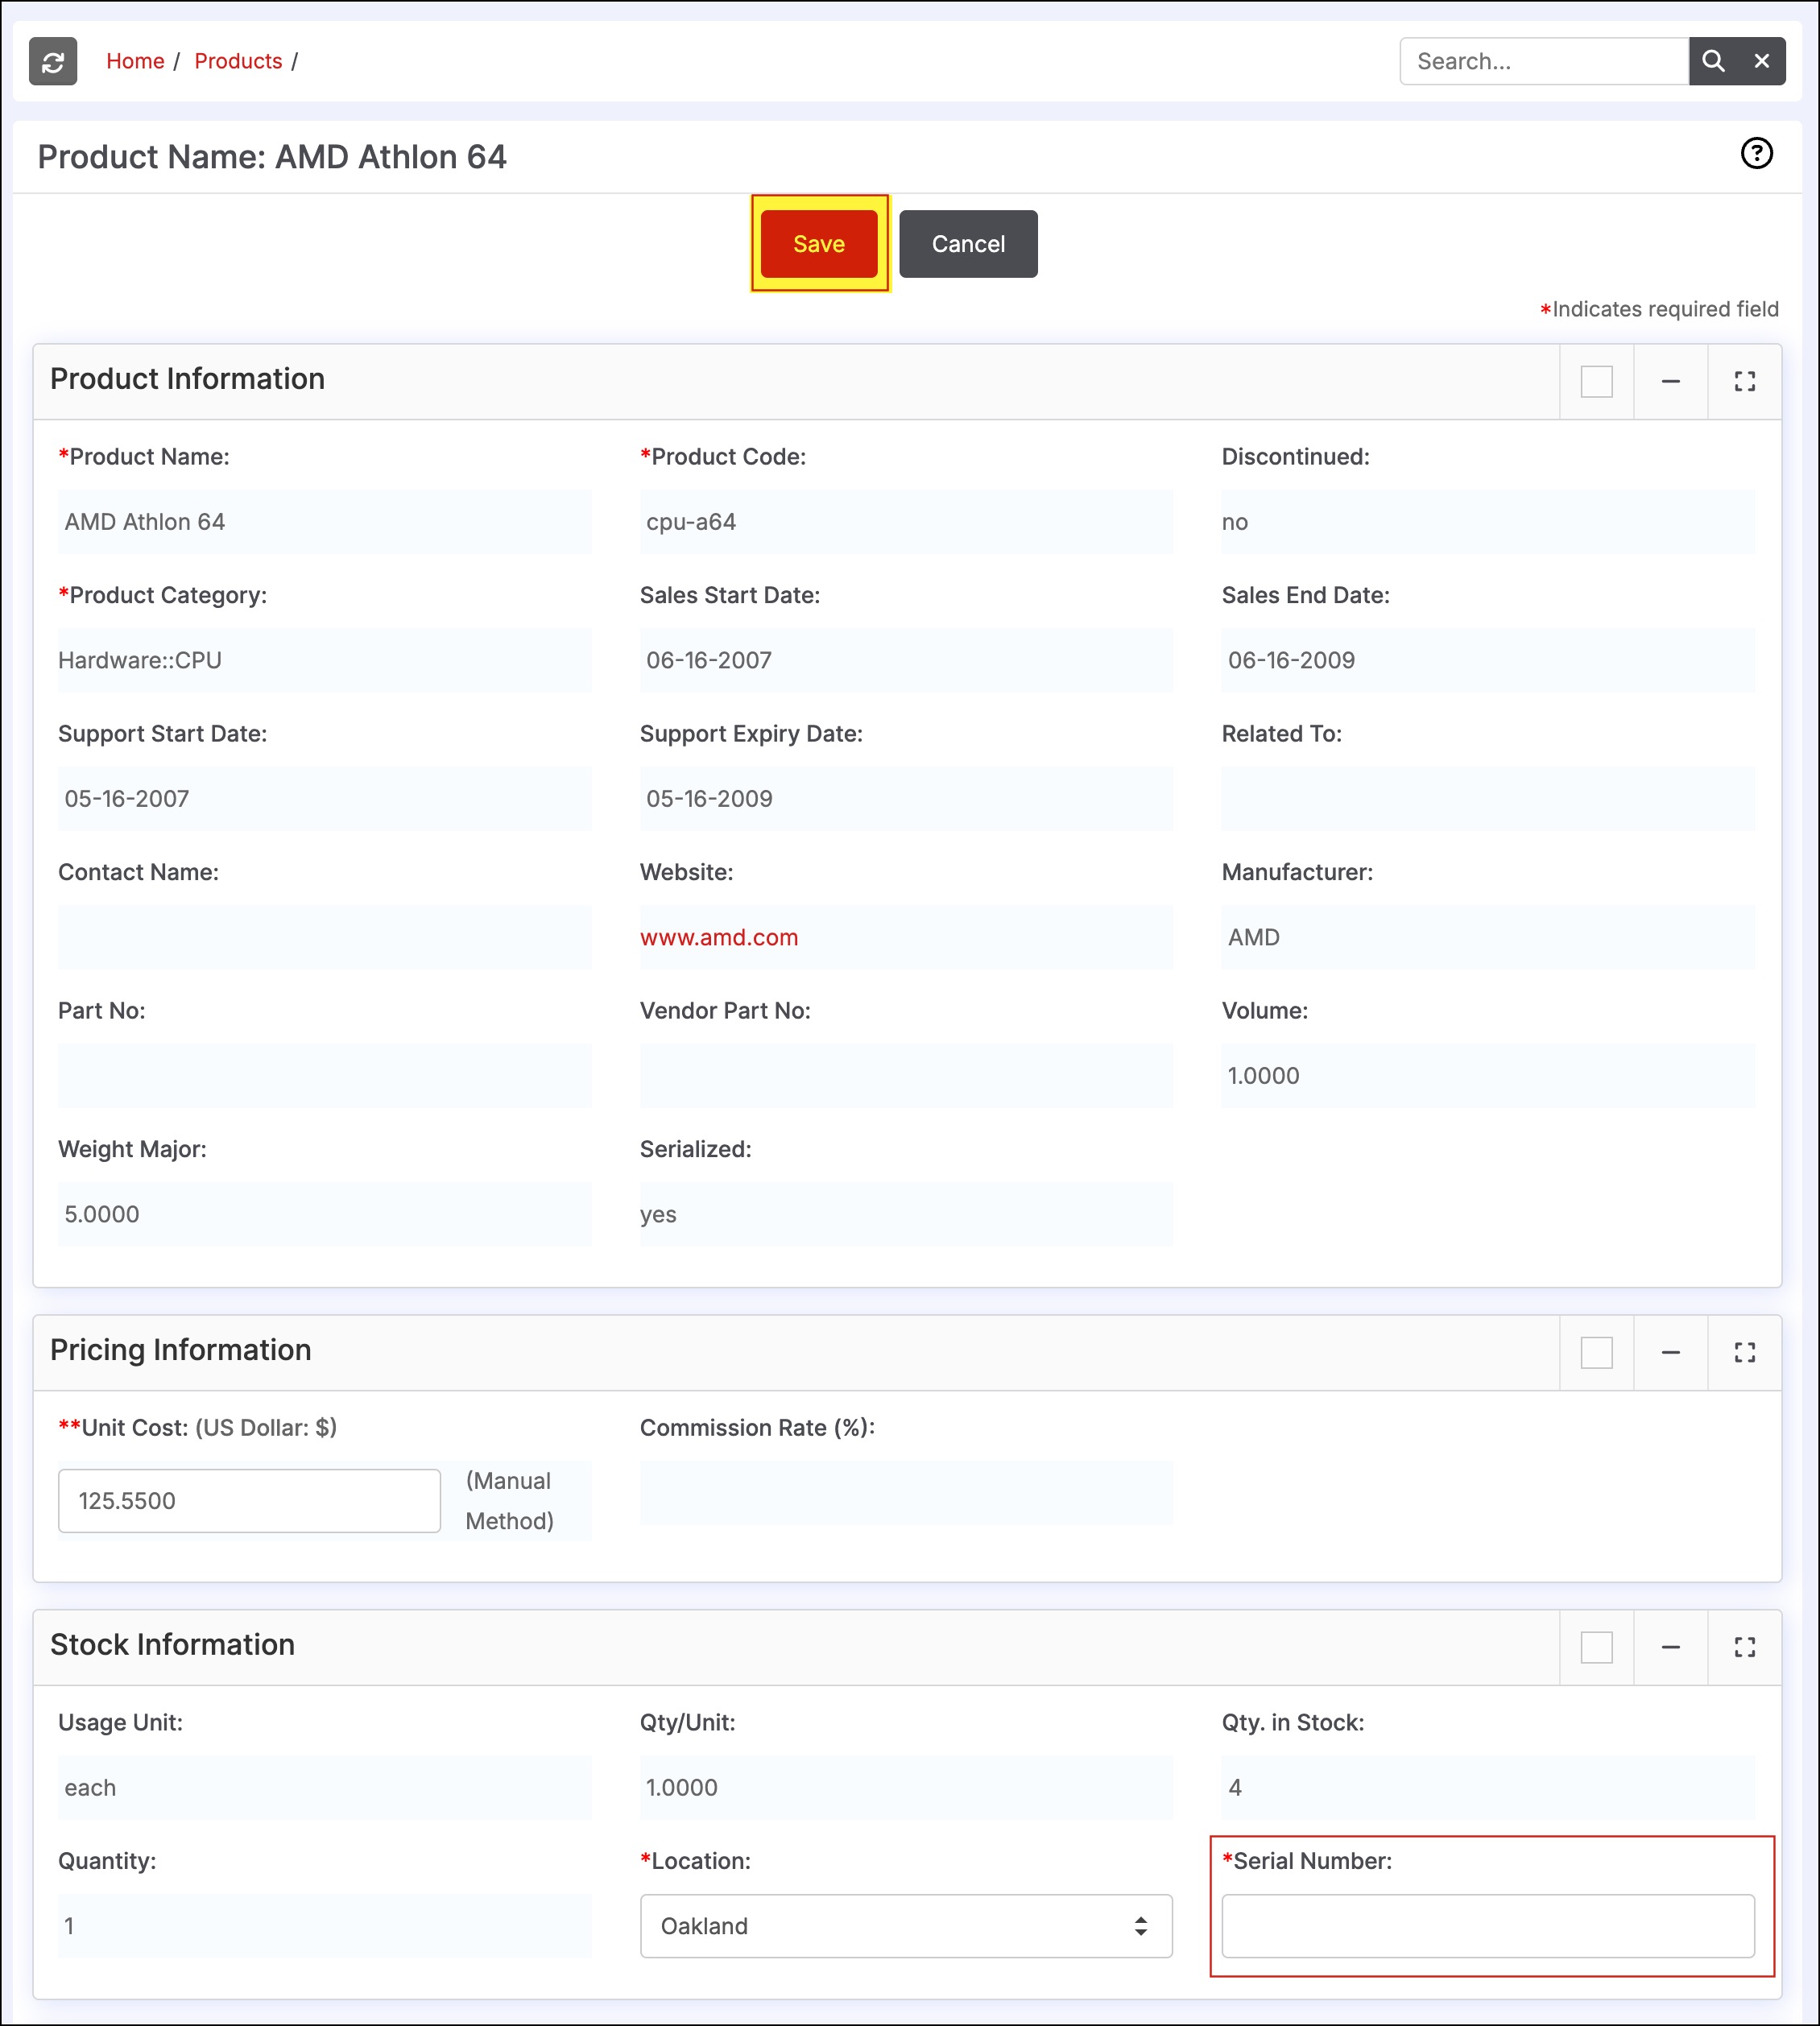1820x2026 pixels.
Task: Click the Sales Start Date 06-16-2007
Action: click(709, 660)
